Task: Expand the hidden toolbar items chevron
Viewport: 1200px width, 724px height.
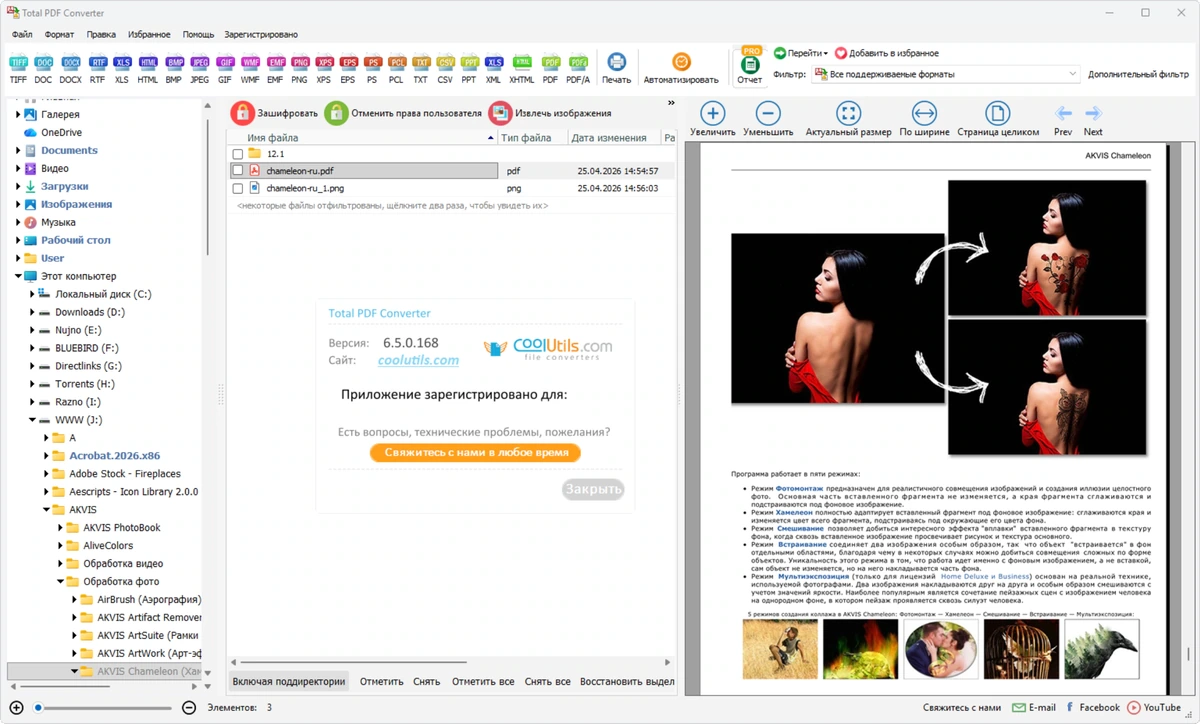Action: (671, 103)
